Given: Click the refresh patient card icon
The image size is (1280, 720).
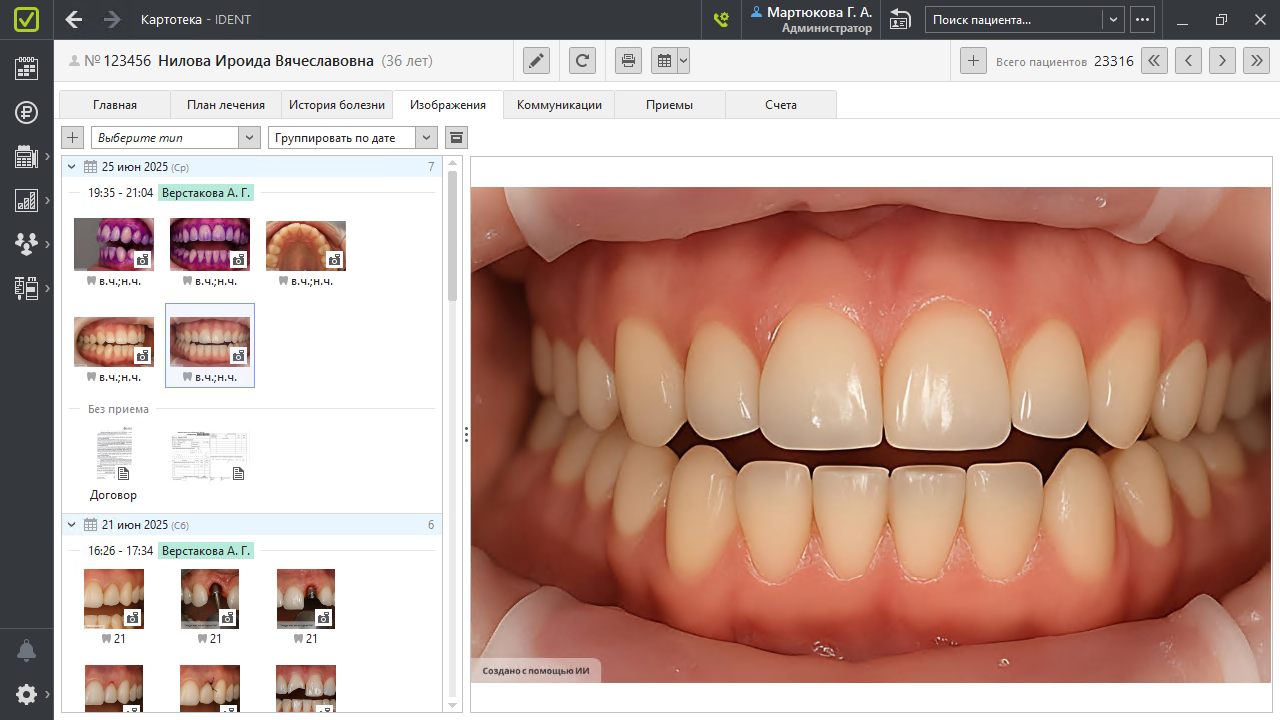Looking at the screenshot, I should 582,61.
